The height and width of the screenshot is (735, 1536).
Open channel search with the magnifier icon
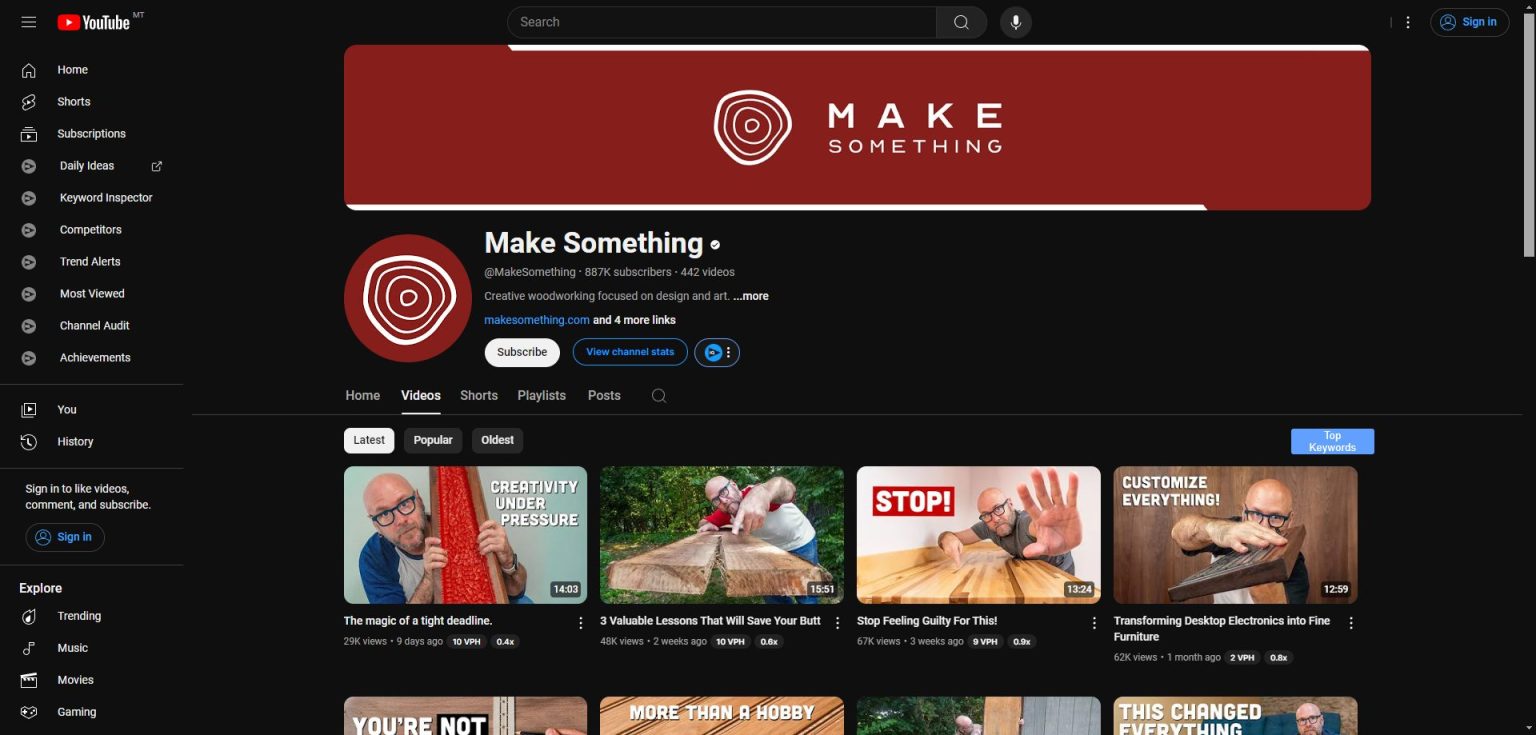tap(658, 395)
